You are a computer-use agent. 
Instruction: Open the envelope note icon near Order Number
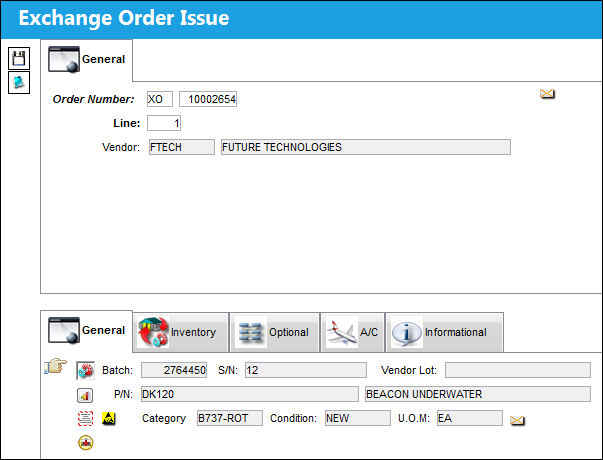[547, 93]
